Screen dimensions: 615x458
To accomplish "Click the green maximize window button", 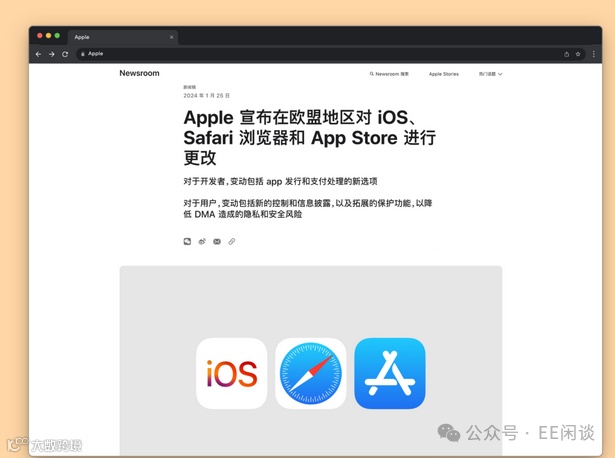I will click(57, 36).
